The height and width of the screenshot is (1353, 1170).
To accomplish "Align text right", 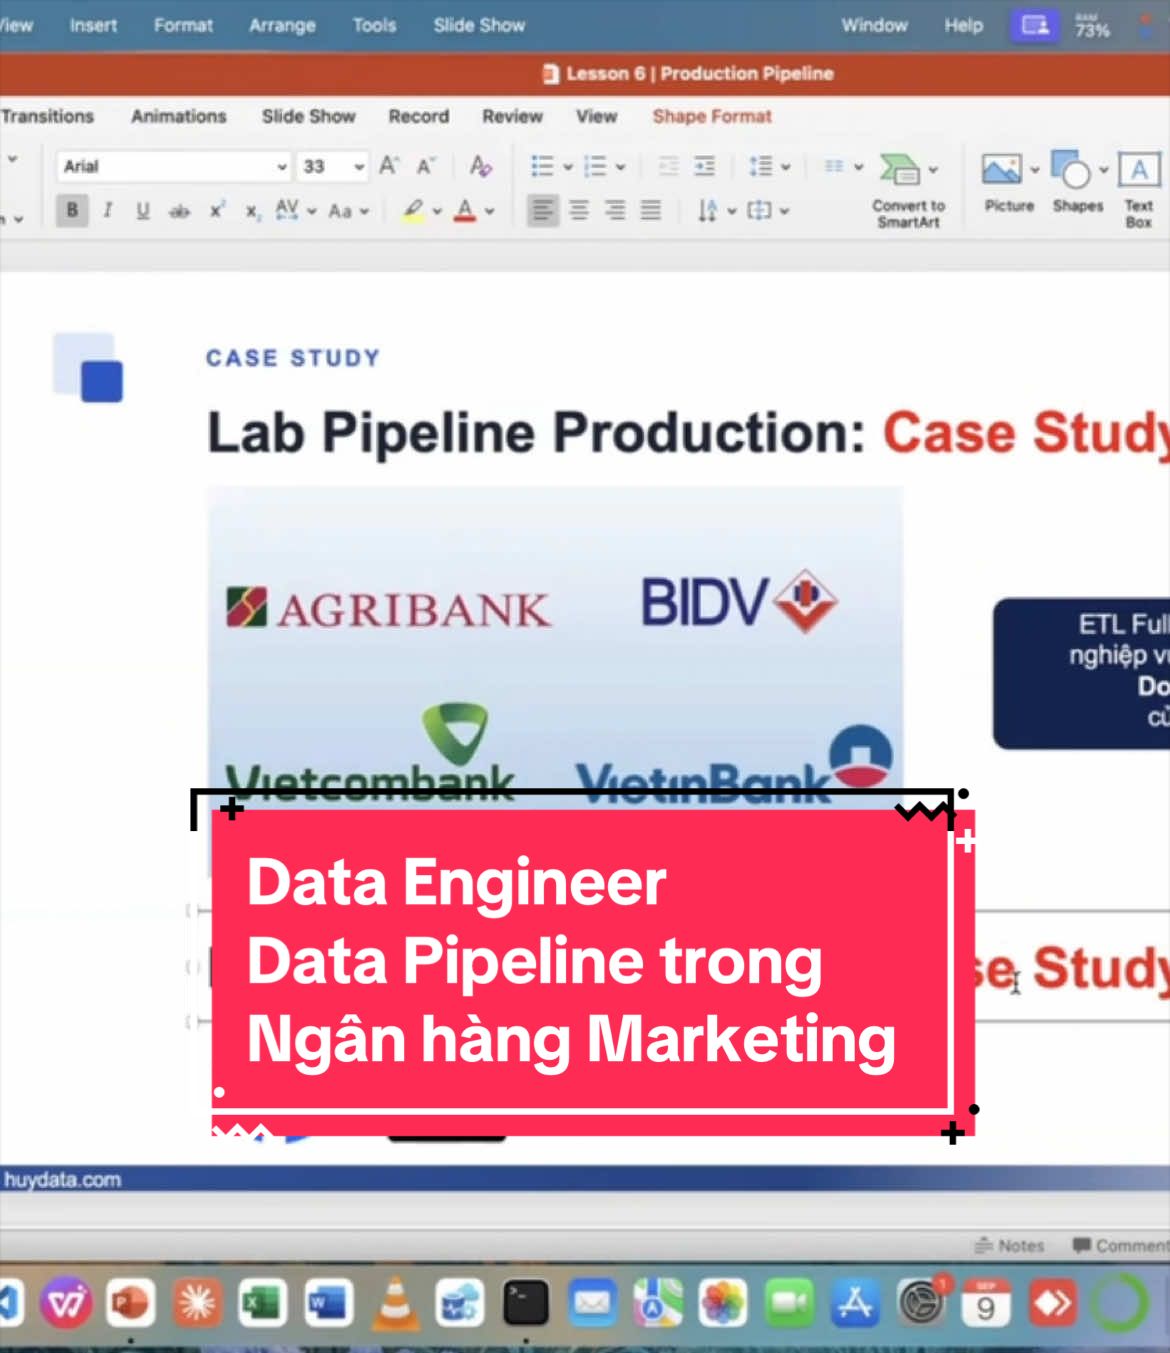I will [x=615, y=210].
